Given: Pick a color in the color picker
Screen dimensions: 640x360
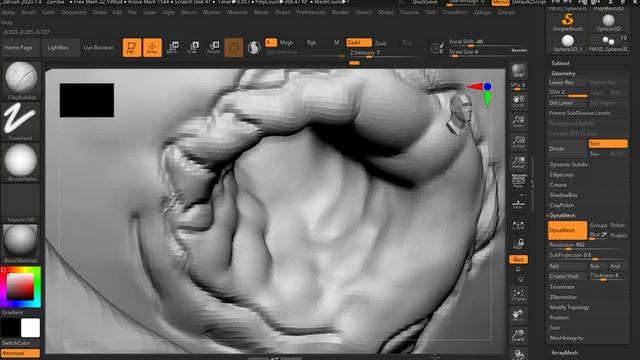Looking at the screenshot, I should coord(20,287).
